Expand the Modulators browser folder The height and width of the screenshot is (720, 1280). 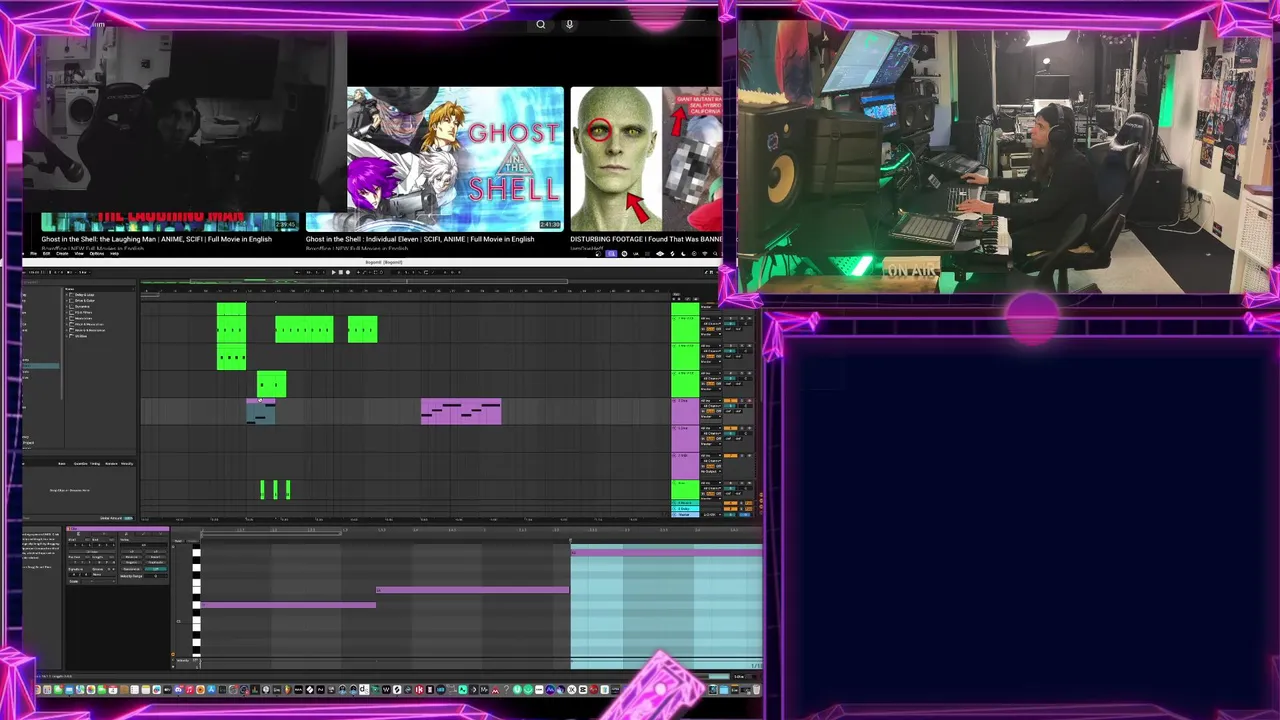tap(67, 319)
